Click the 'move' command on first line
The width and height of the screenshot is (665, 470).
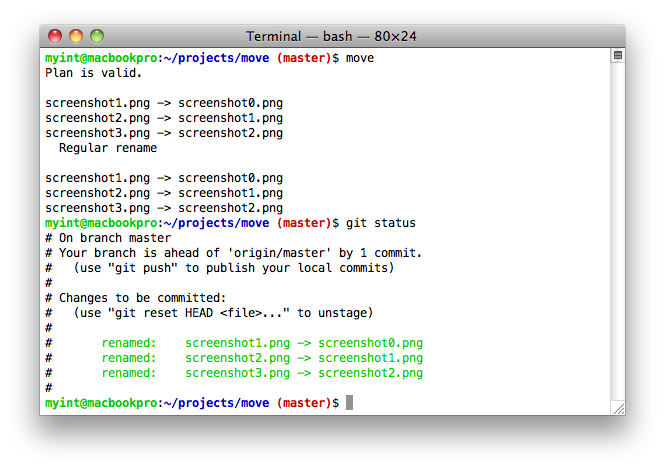coord(360,58)
